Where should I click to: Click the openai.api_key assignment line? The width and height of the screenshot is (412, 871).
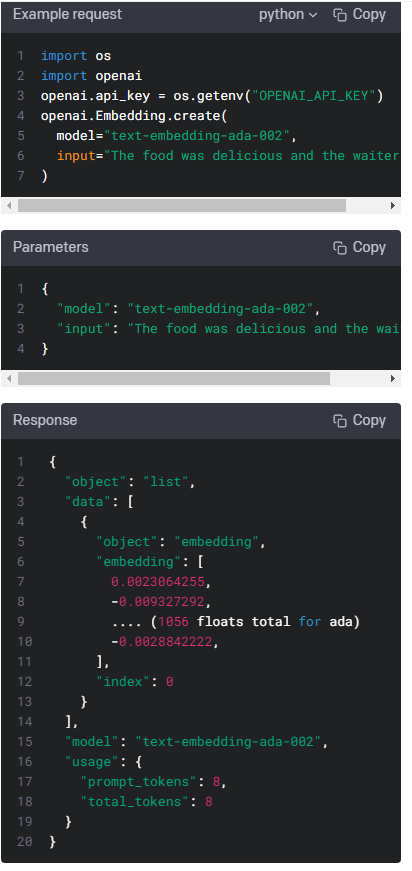coord(212,96)
